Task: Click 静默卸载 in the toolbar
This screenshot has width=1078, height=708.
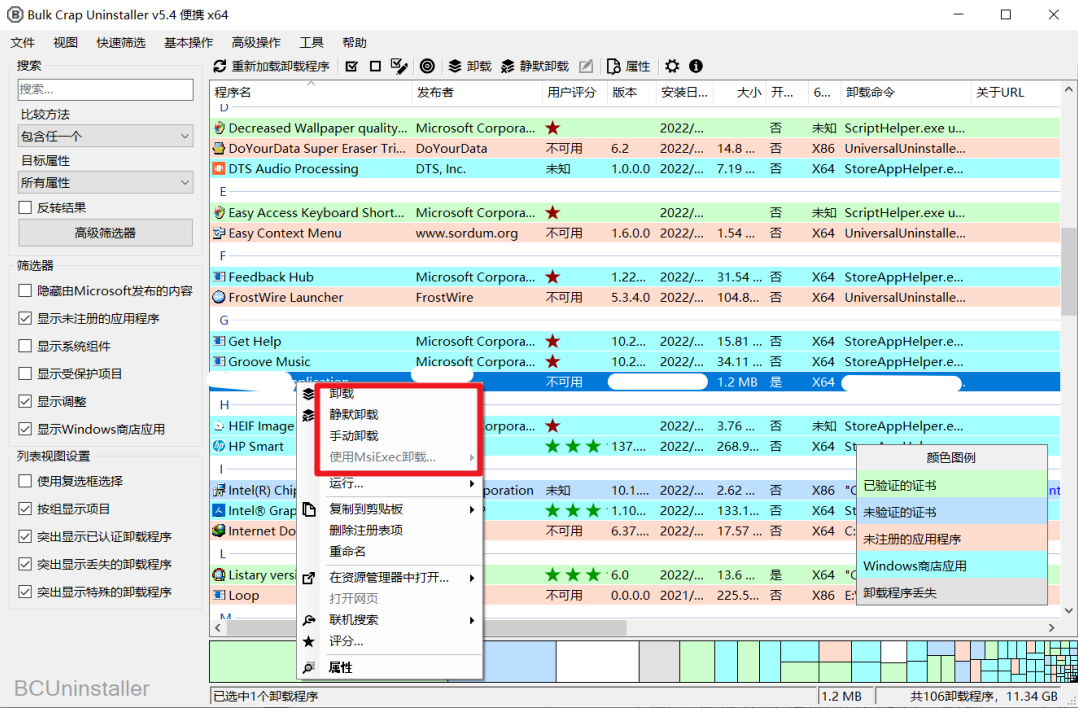Action: tap(535, 66)
